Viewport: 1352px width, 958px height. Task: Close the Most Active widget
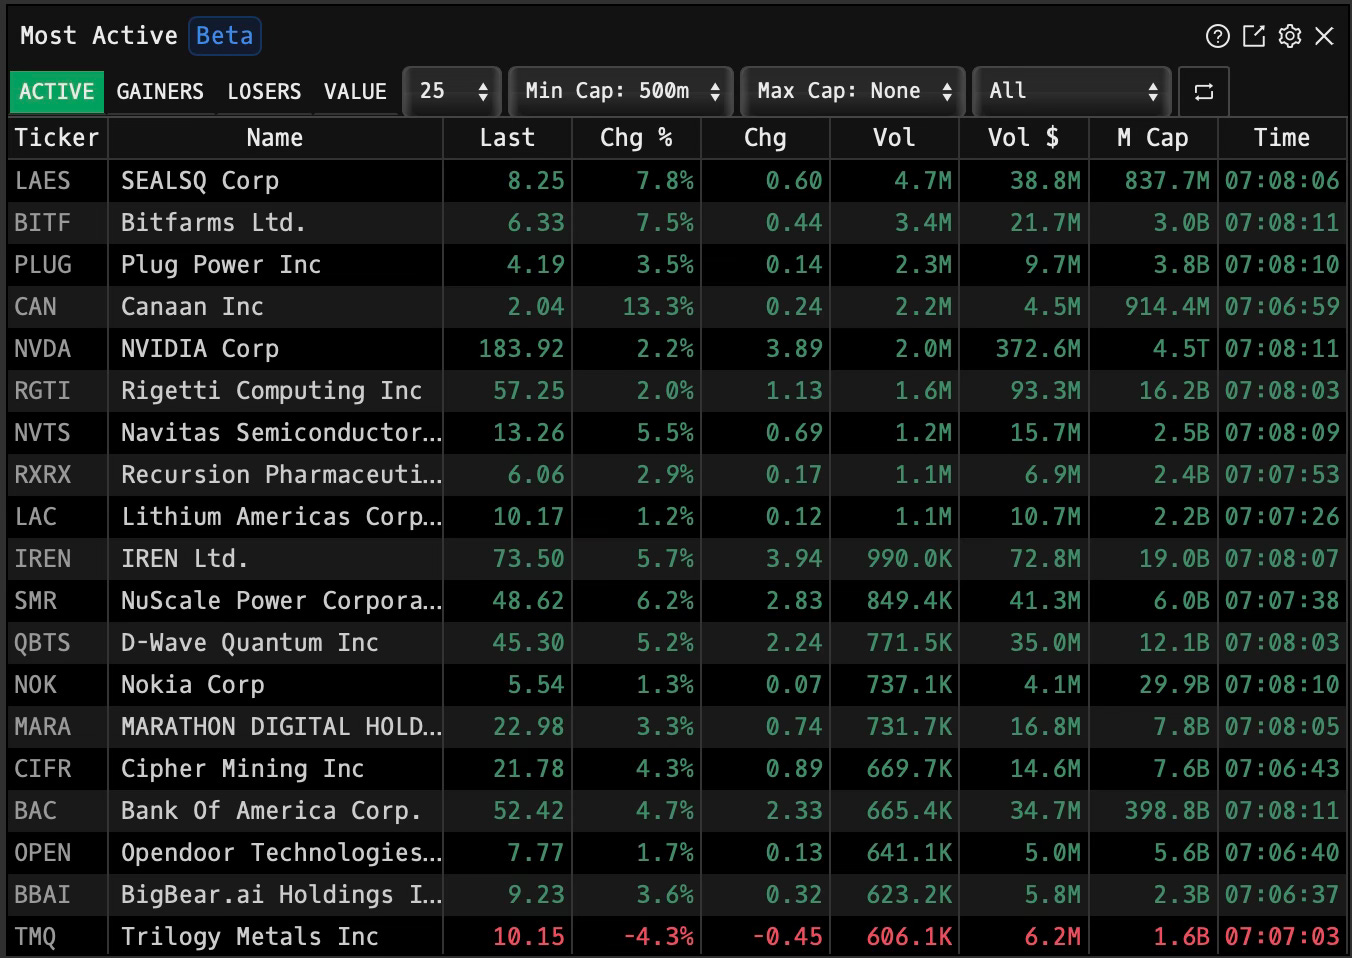pos(1325,37)
